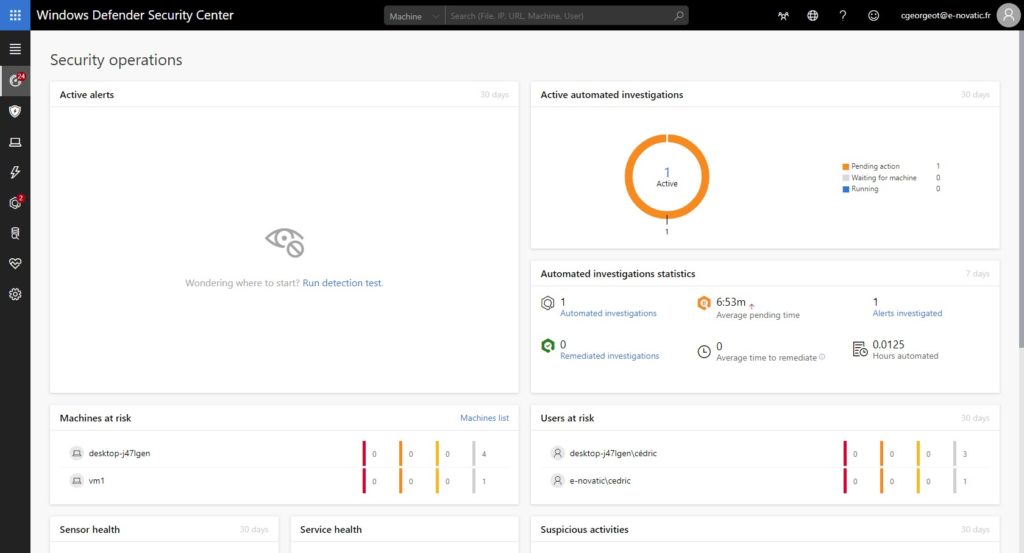Click the user icon beside e-novatic\cedric

tap(557, 481)
